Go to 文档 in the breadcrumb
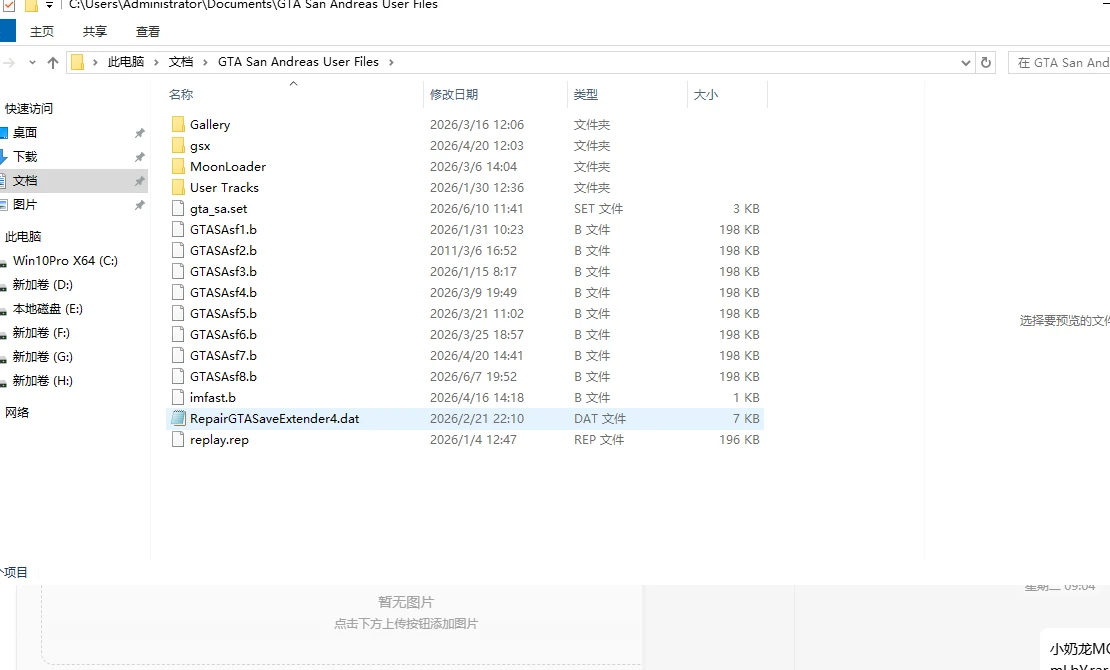This screenshot has width=1110, height=670. (x=181, y=62)
